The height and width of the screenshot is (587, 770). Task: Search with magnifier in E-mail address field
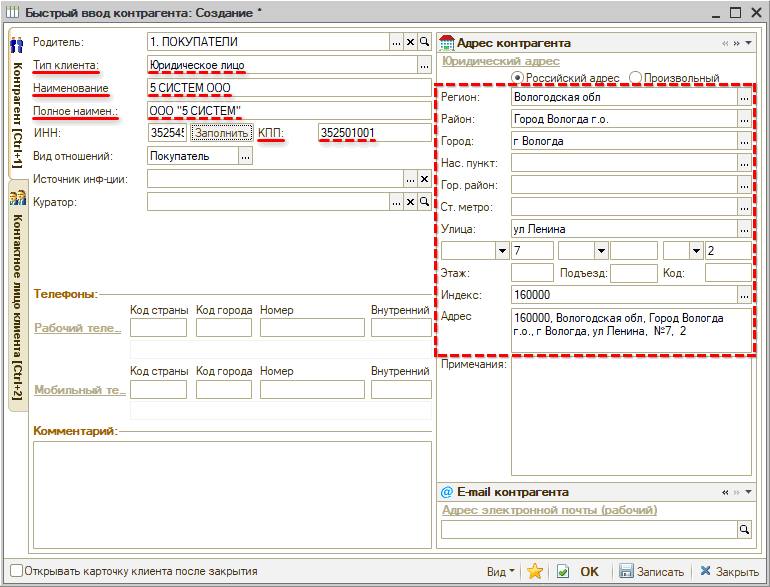click(x=744, y=529)
